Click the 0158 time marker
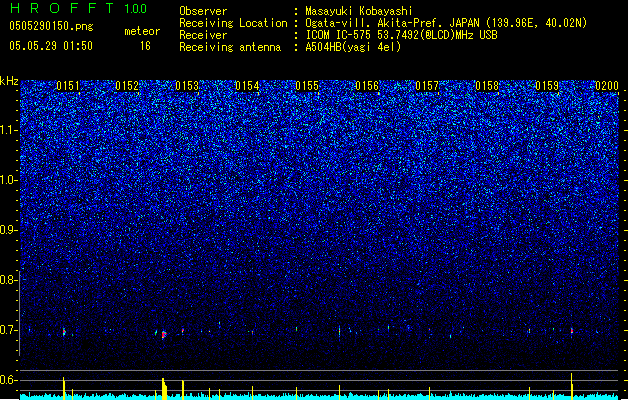This screenshot has width=629, height=400. [x=487, y=86]
